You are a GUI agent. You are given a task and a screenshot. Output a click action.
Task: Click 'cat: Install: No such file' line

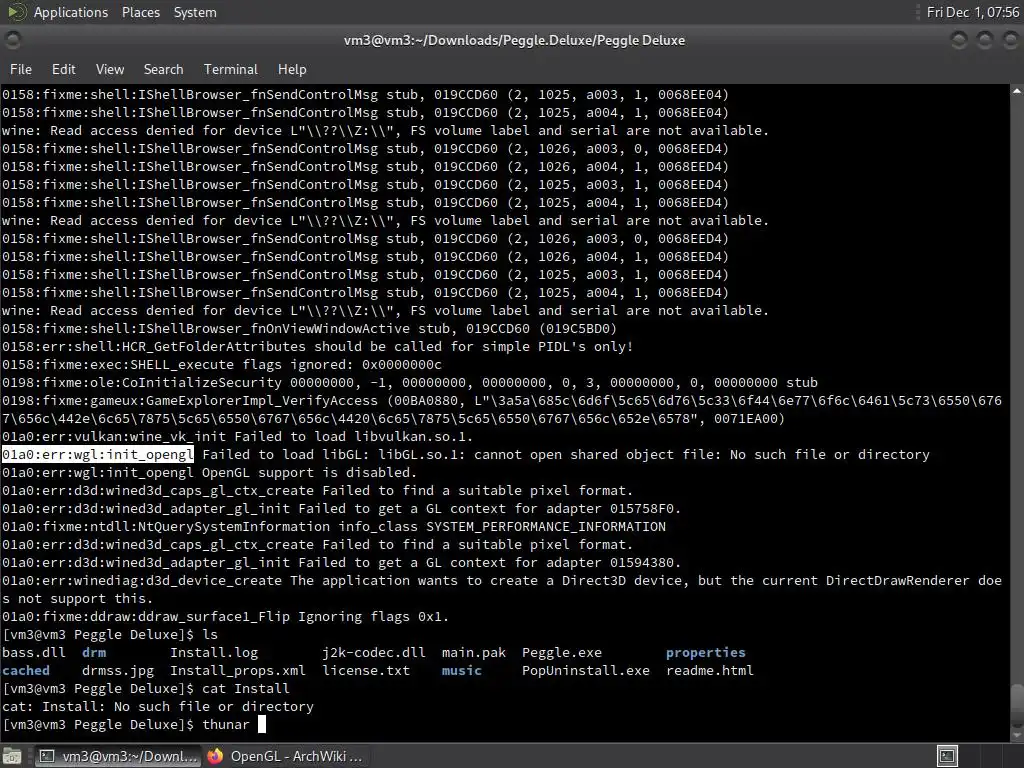(158, 707)
